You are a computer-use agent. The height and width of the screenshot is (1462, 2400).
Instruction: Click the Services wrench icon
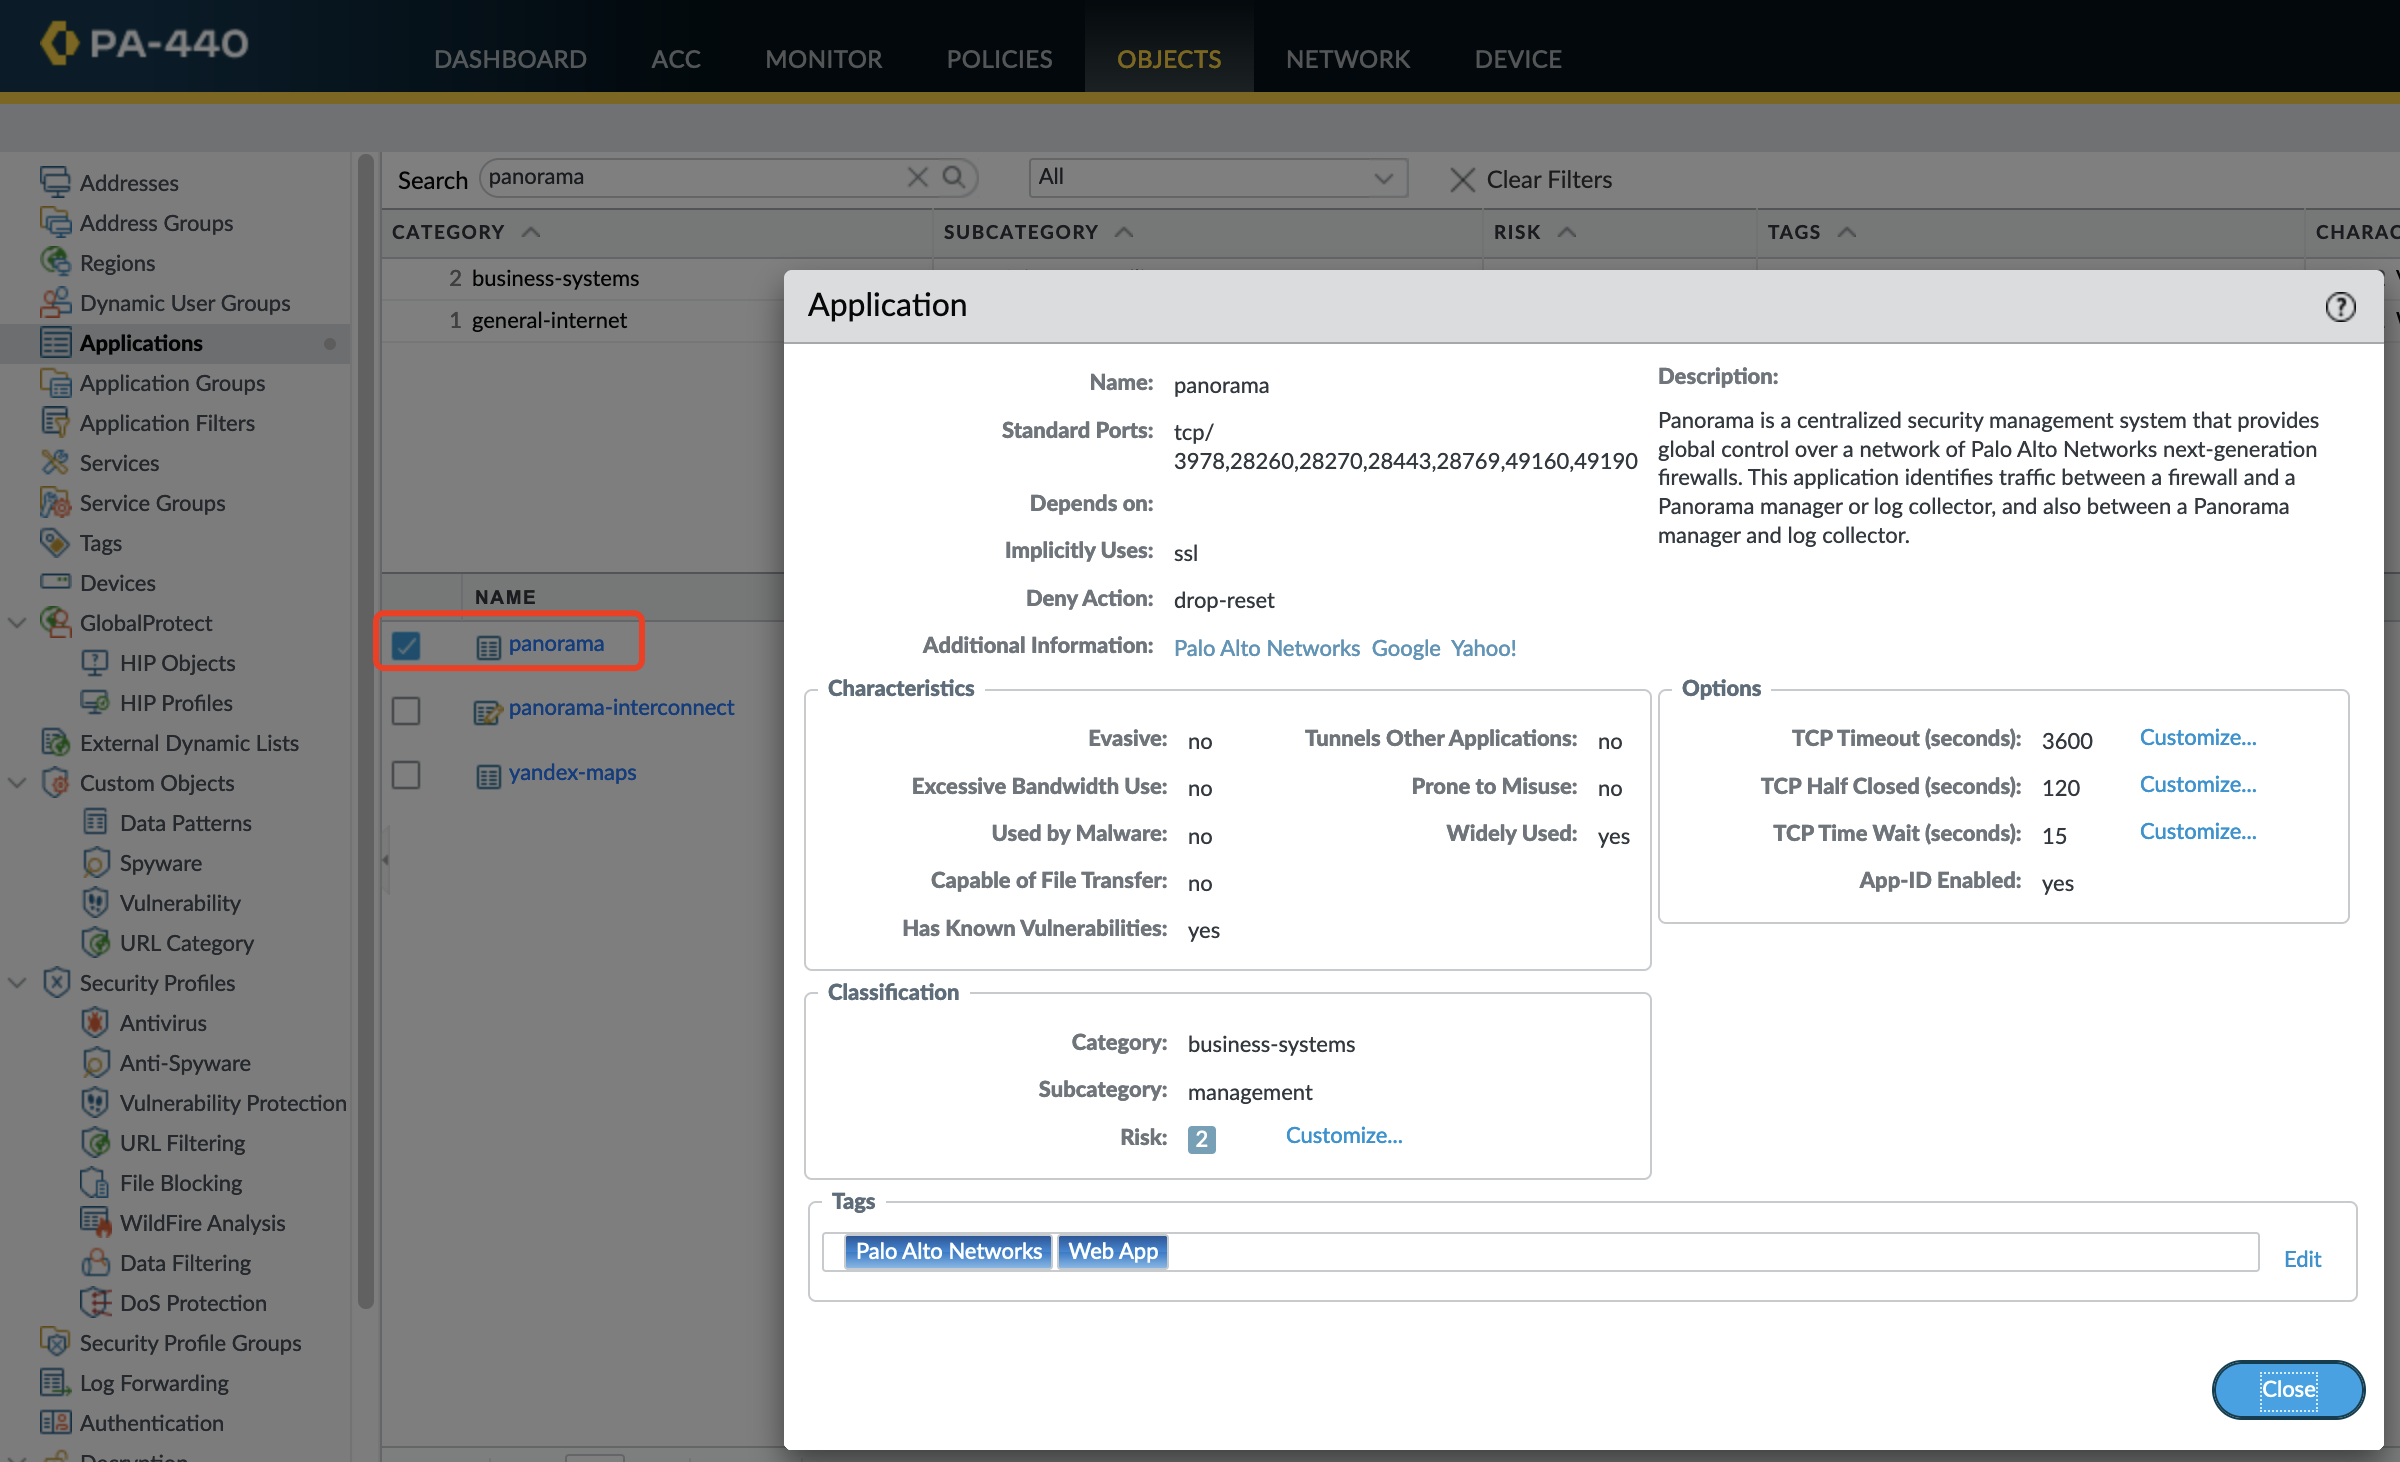click(55, 462)
